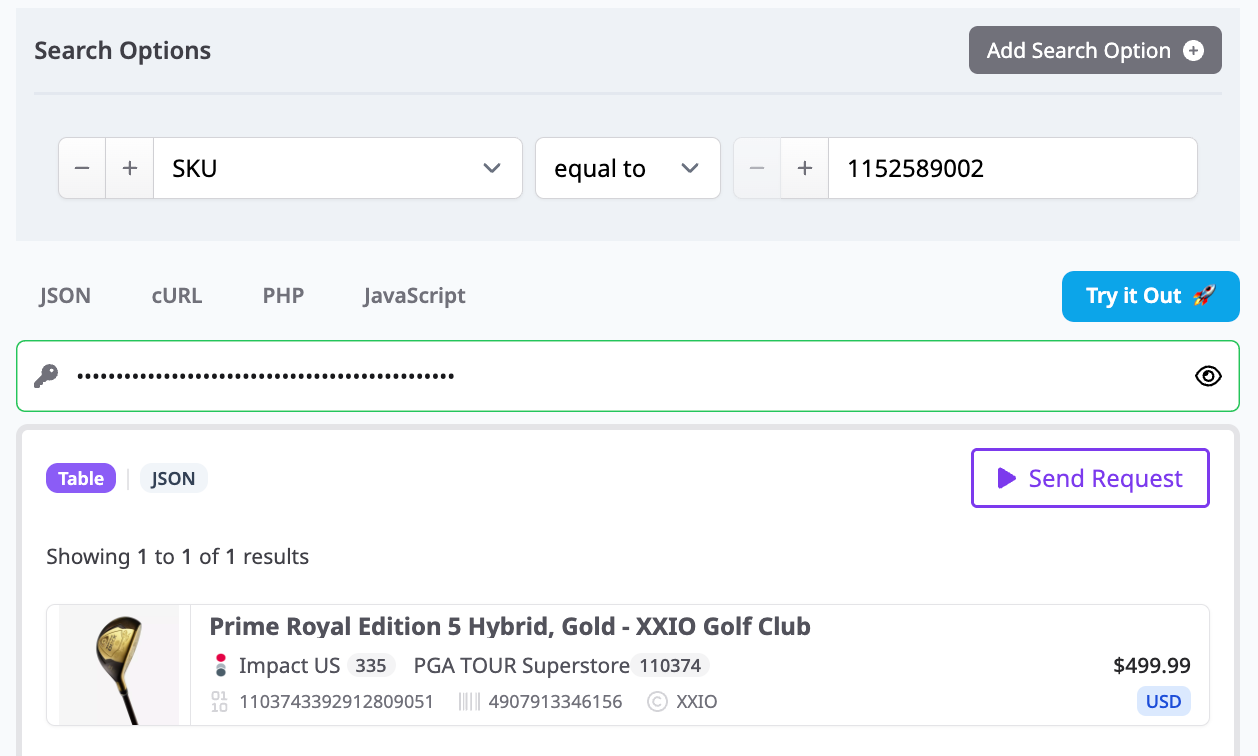The width and height of the screenshot is (1258, 756).
Task: Select the Table results view
Action: click(x=81, y=478)
